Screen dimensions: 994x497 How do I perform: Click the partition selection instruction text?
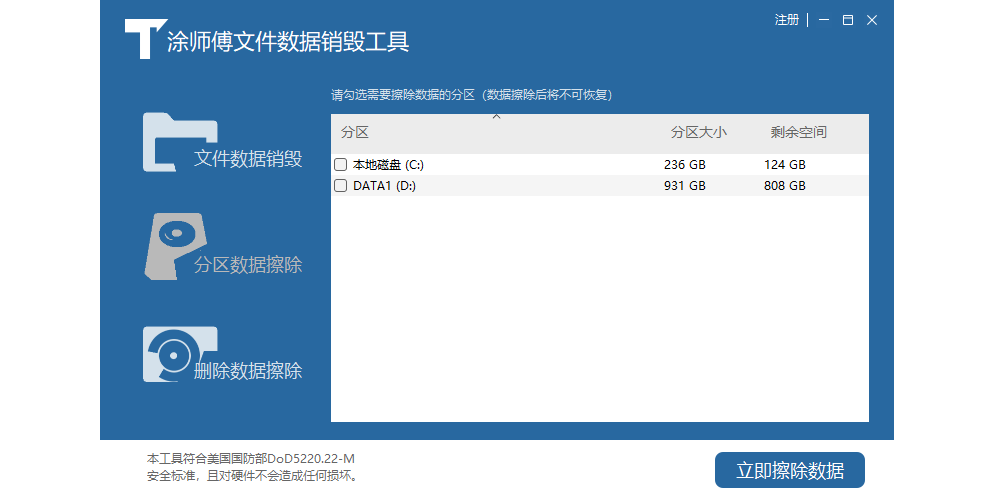pyautogui.click(x=471, y=95)
